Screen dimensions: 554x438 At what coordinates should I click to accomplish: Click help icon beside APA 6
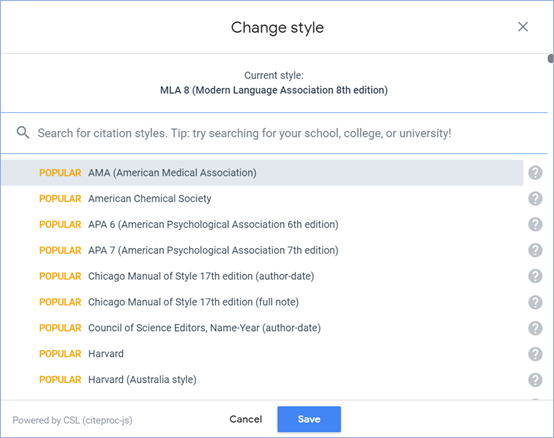point(535,224)
